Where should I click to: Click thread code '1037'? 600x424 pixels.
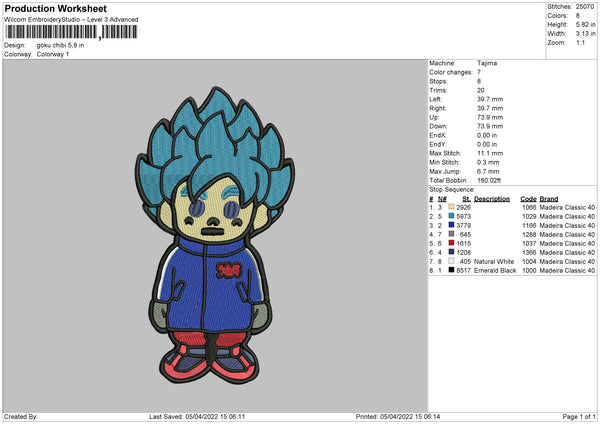pyautogui.click(x=529, y=243)
